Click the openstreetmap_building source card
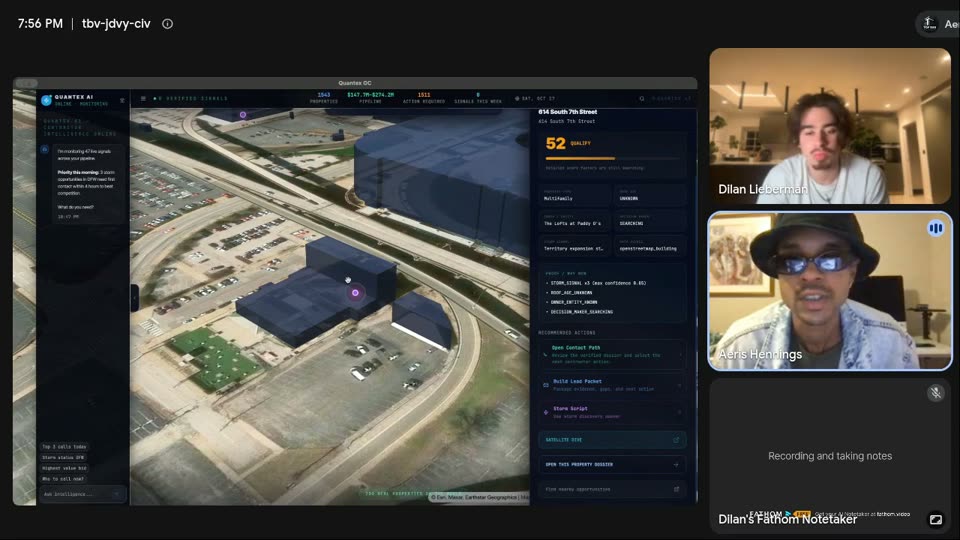Image resolution: width=960 pixels, height=540 pixels. [651, 246]
